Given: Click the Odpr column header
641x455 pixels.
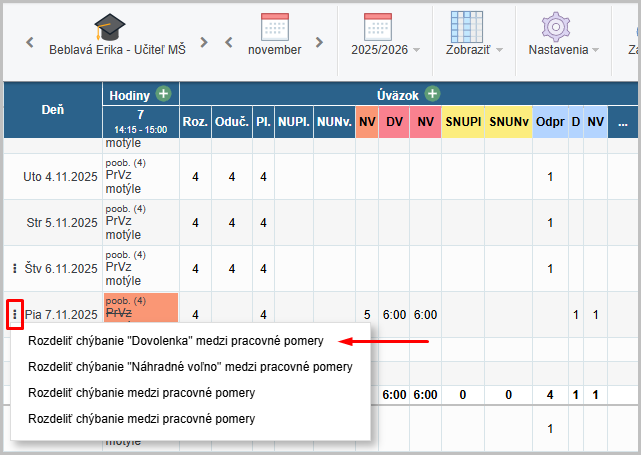Looking at the screenshot, I should pos(549,121).
